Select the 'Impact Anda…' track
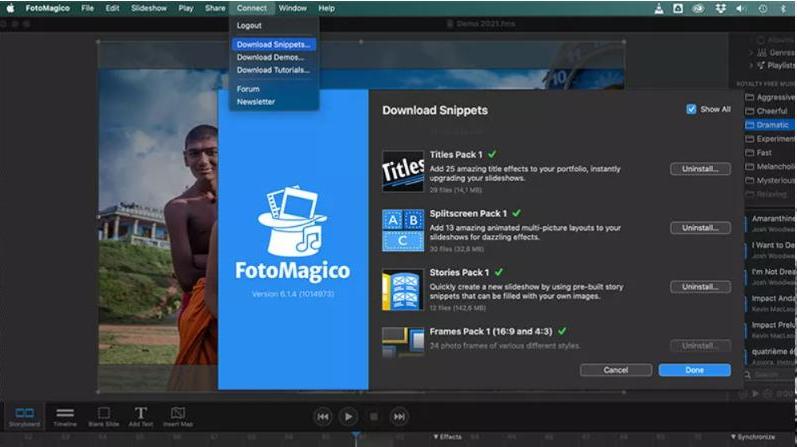This screenshot has width=797, height=447. click(x=772, y=303)
